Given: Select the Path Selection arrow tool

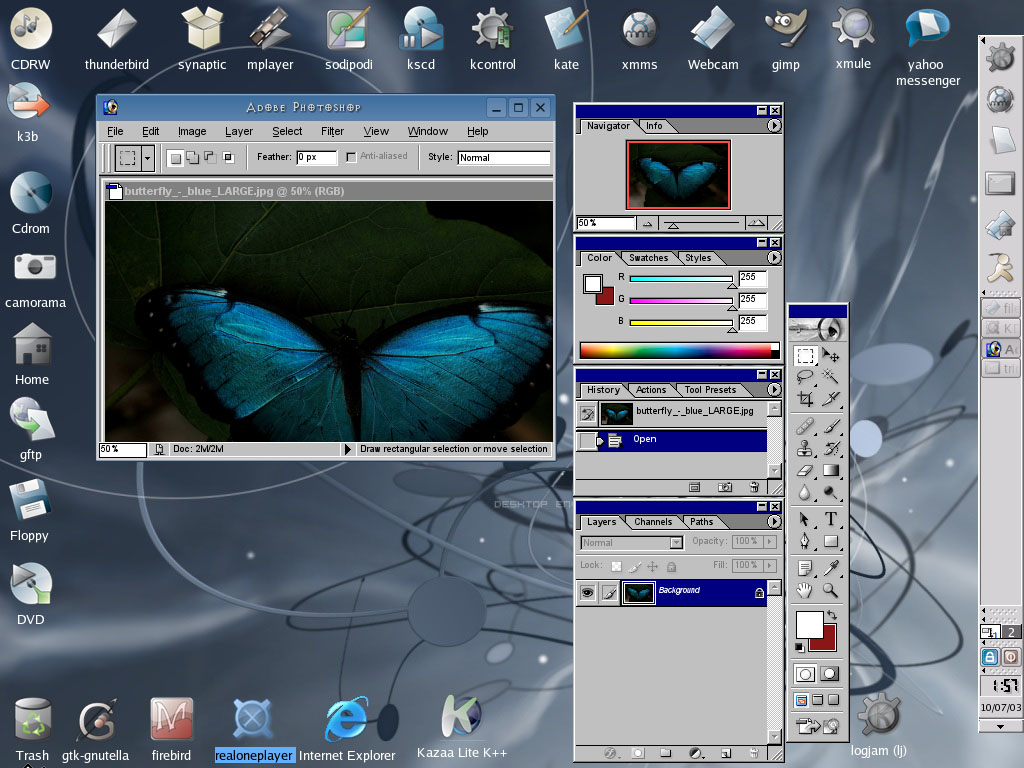Looking at the screenshot, I should click(x=805, y=519).
